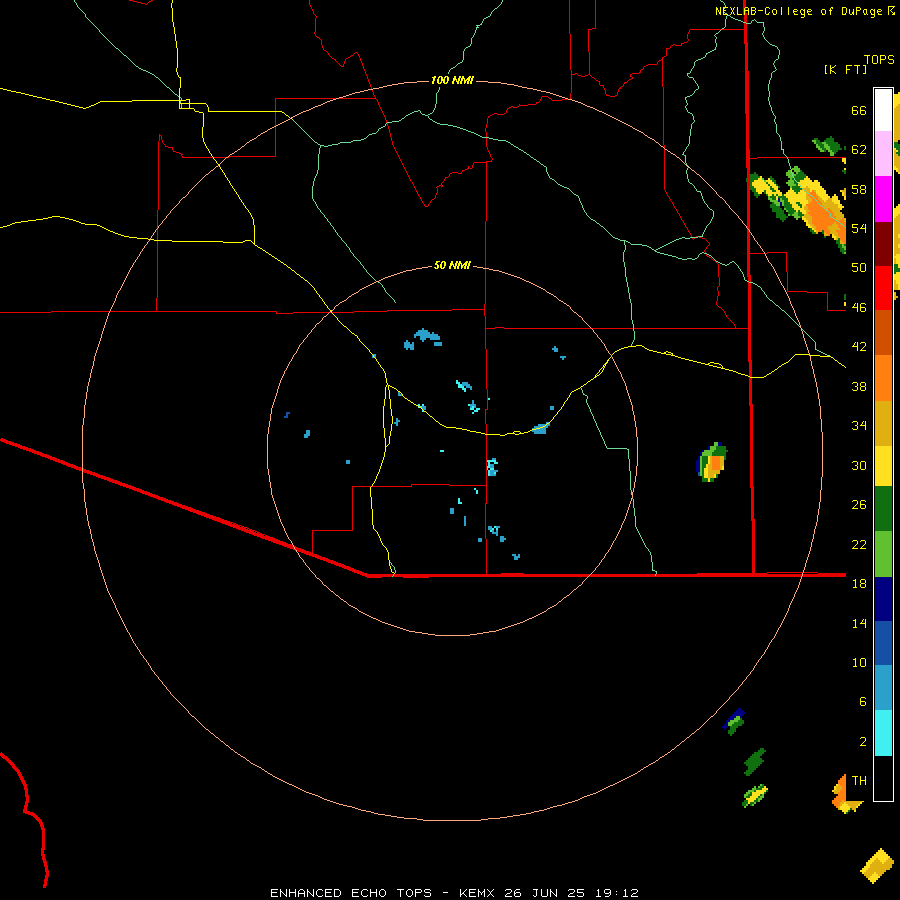The image size is (900, 900).
Task: Pick the navy blue legend swatch
Action: tap(883, 599)
